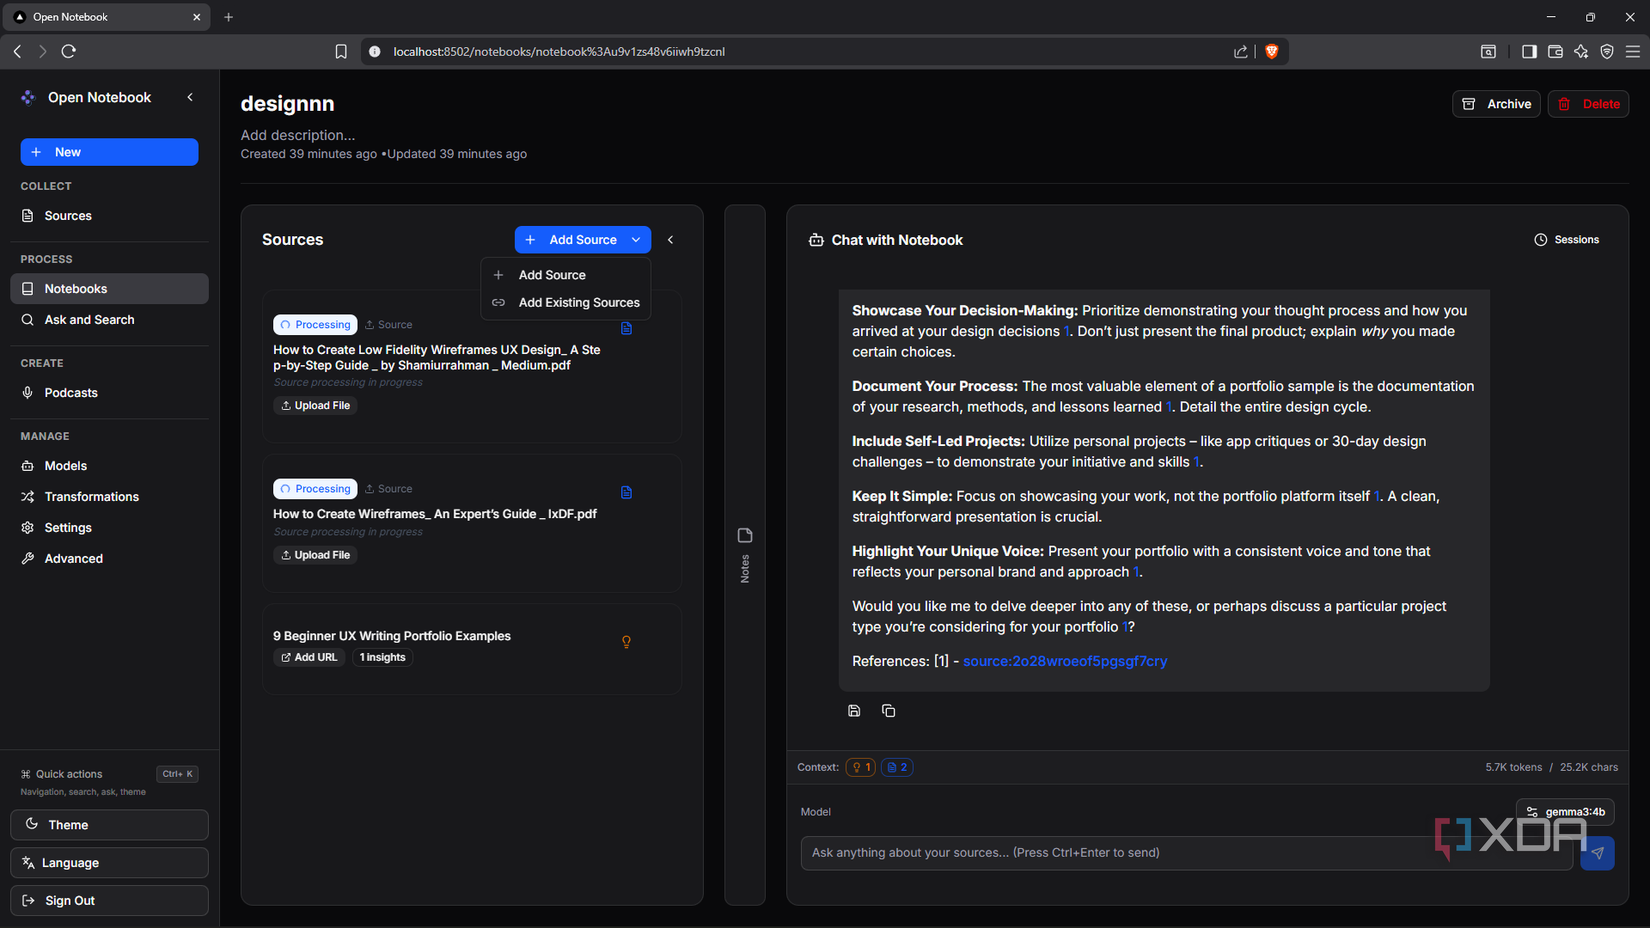The width and height of the screenshot is (1650, 928).
Task: Click lightbulb icon on UX Writing Portfolio source
Action: click(x=626, y=642)
